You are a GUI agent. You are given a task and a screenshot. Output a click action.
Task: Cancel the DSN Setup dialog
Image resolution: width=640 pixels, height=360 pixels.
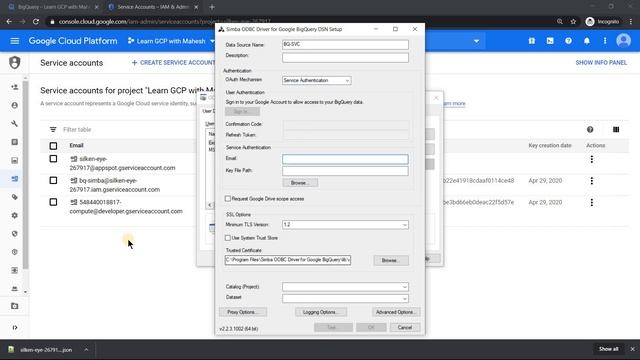pyautogui.click(x=404, y=327)
